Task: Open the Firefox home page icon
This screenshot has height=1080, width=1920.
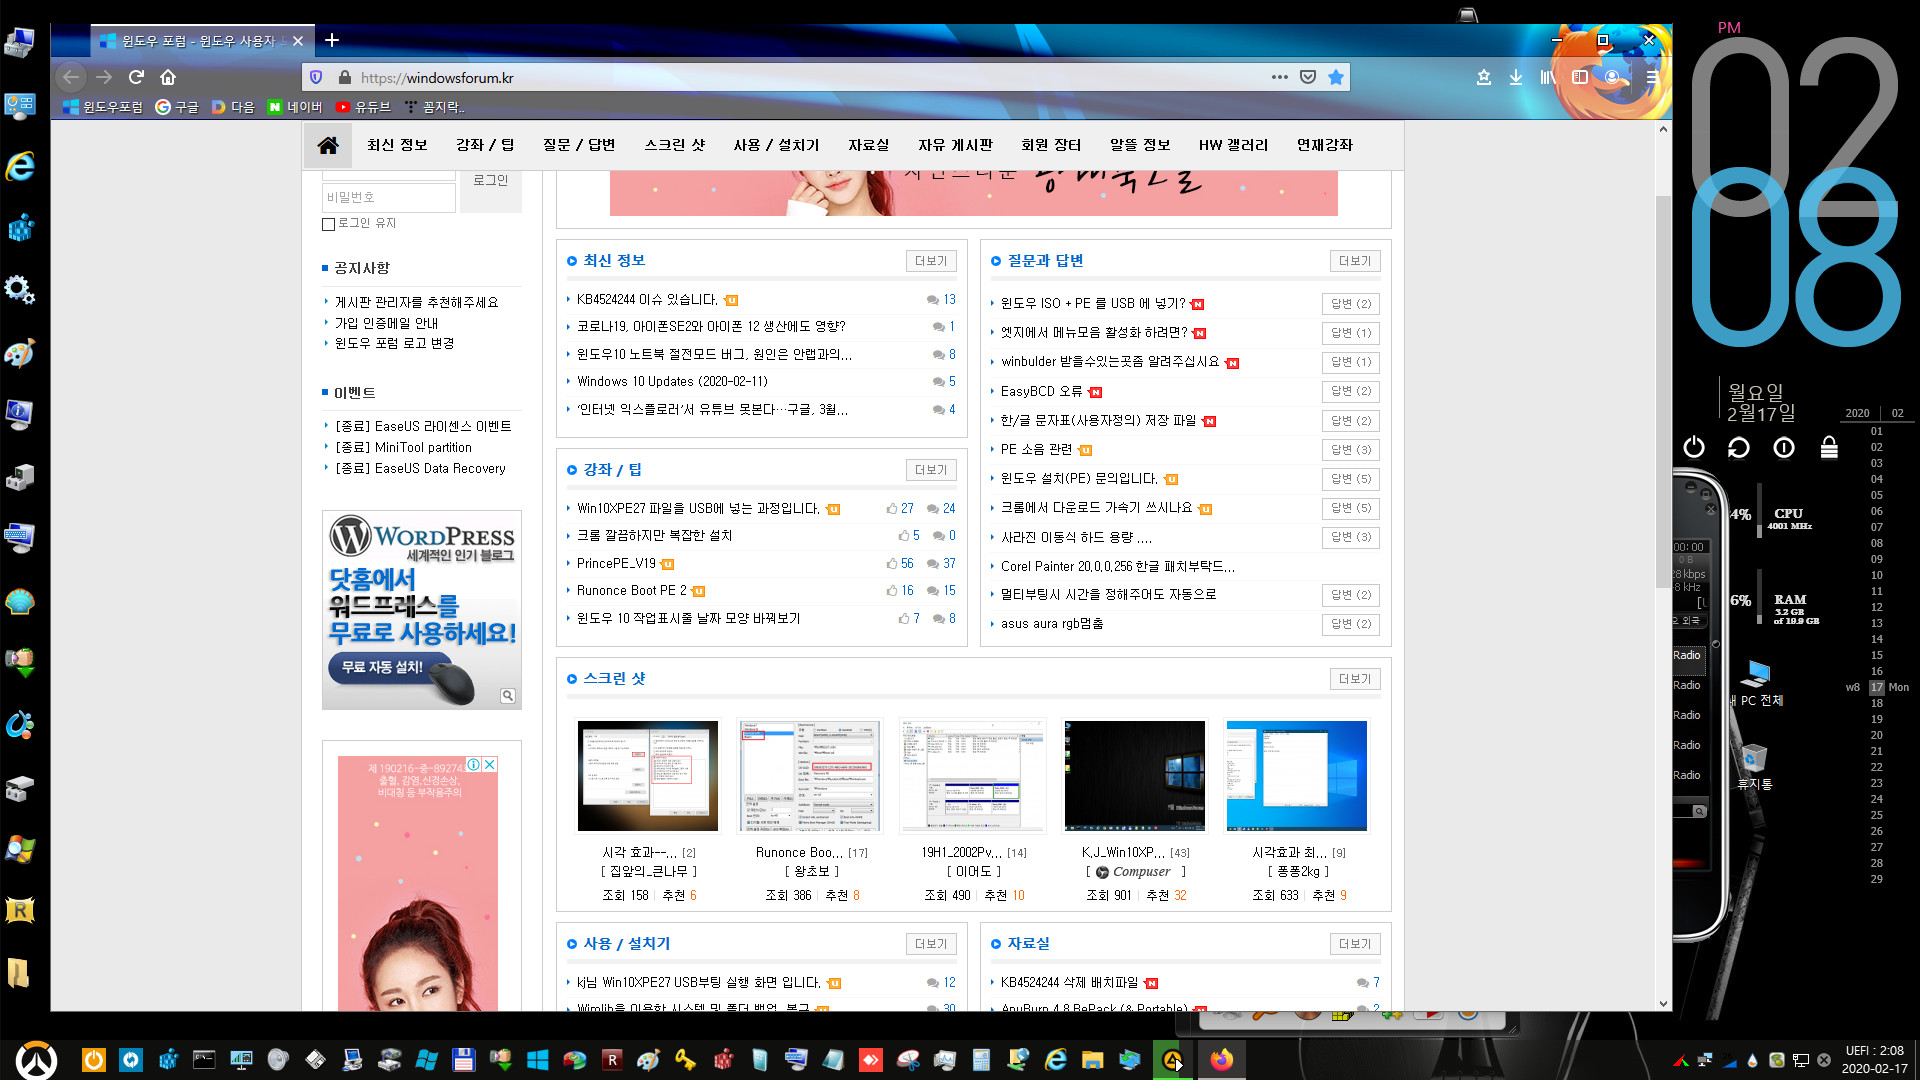Action: [168, 77]
